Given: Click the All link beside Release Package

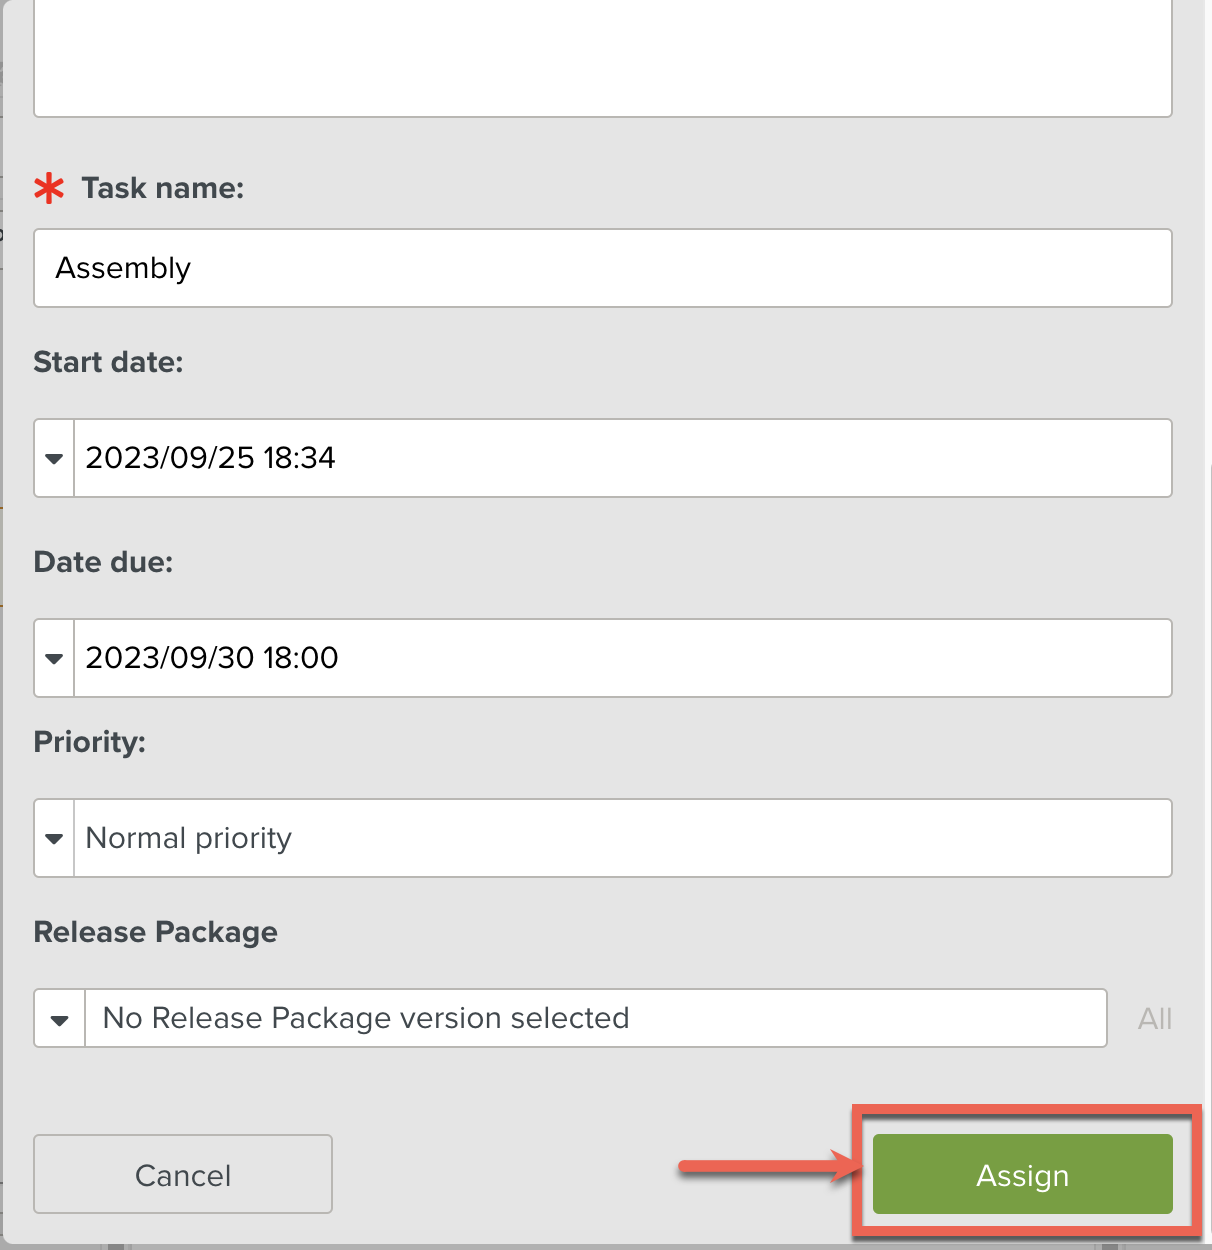Looking at the screenshot, I should tap(1154, 1019).
